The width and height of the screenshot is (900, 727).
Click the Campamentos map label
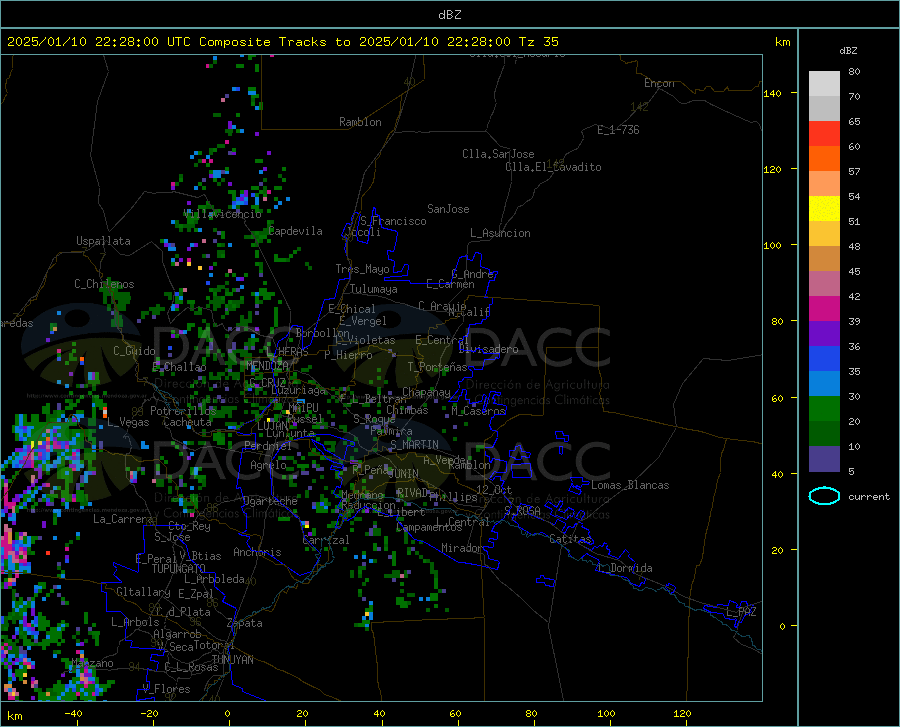429,527
